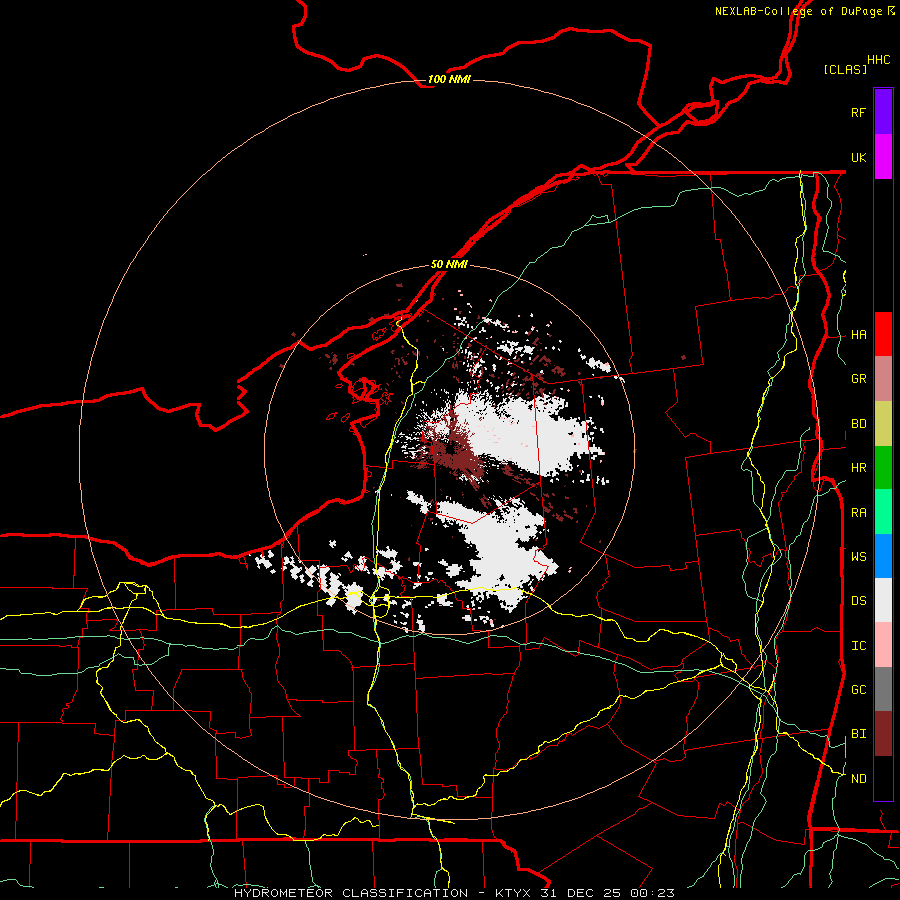Click the HA legend label
The width and height of the screenshot is (900, 900).
pos(858,335)
